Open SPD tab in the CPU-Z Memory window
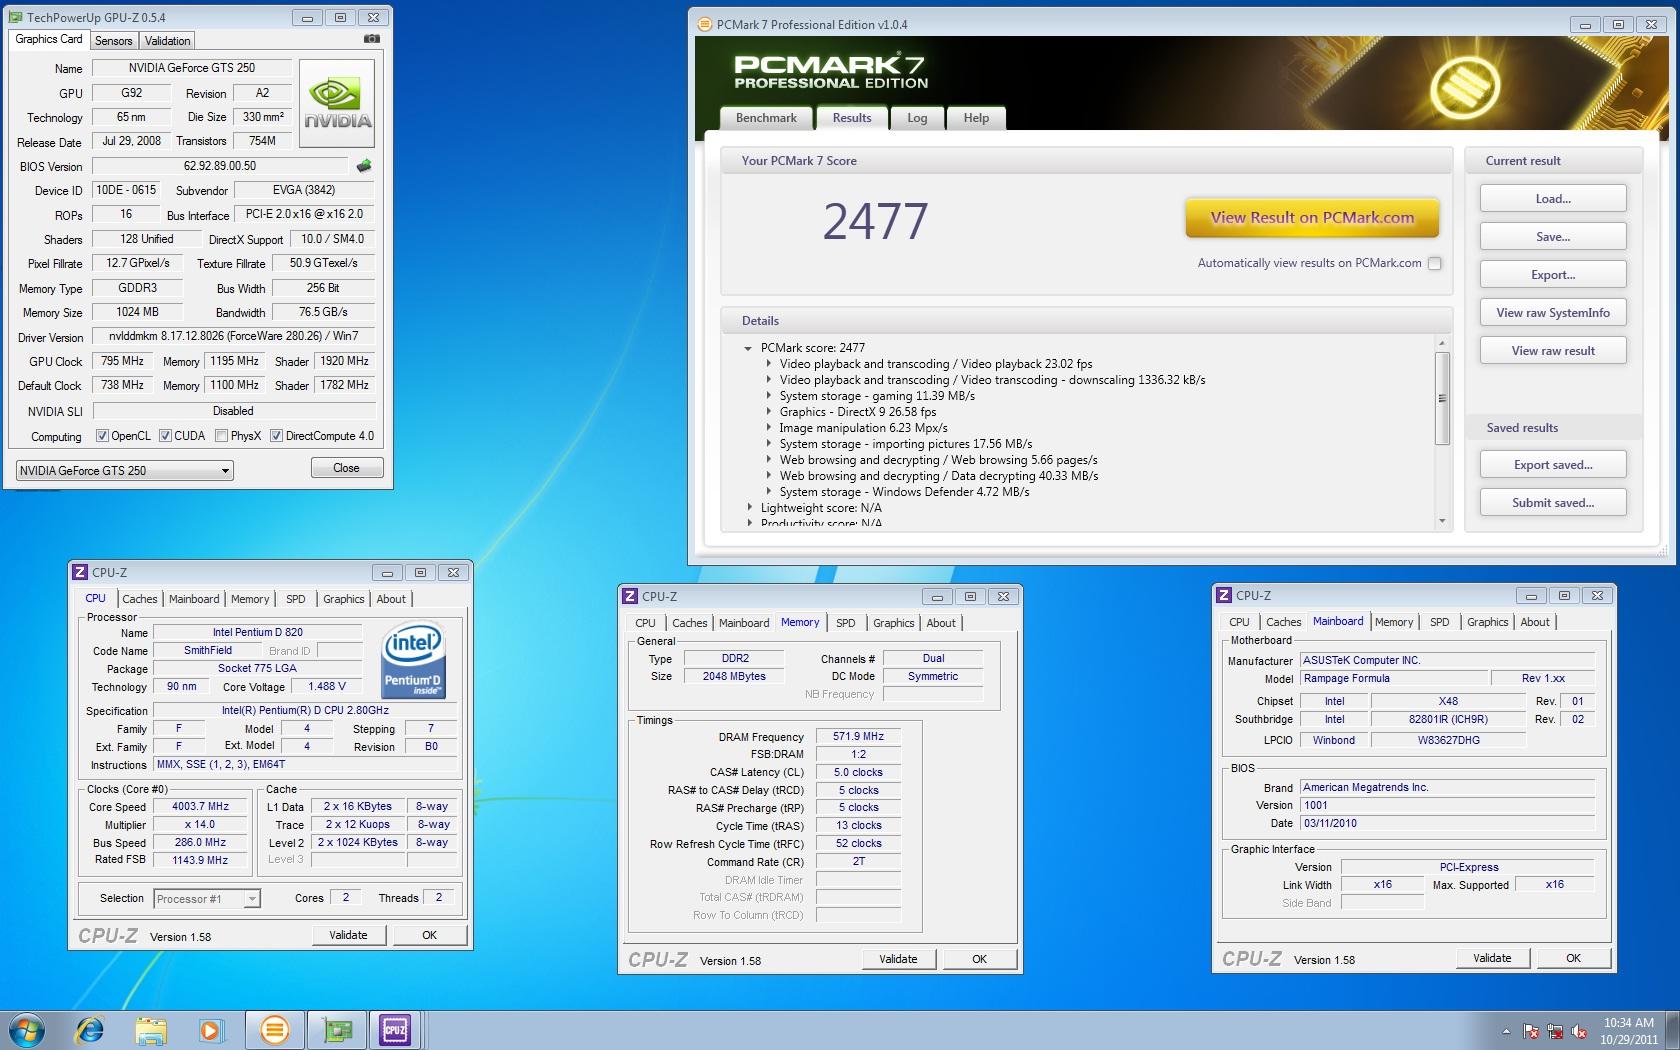Image resolution: width=1680 pixels, height=1050 pixels. click(x=846, y=623)
